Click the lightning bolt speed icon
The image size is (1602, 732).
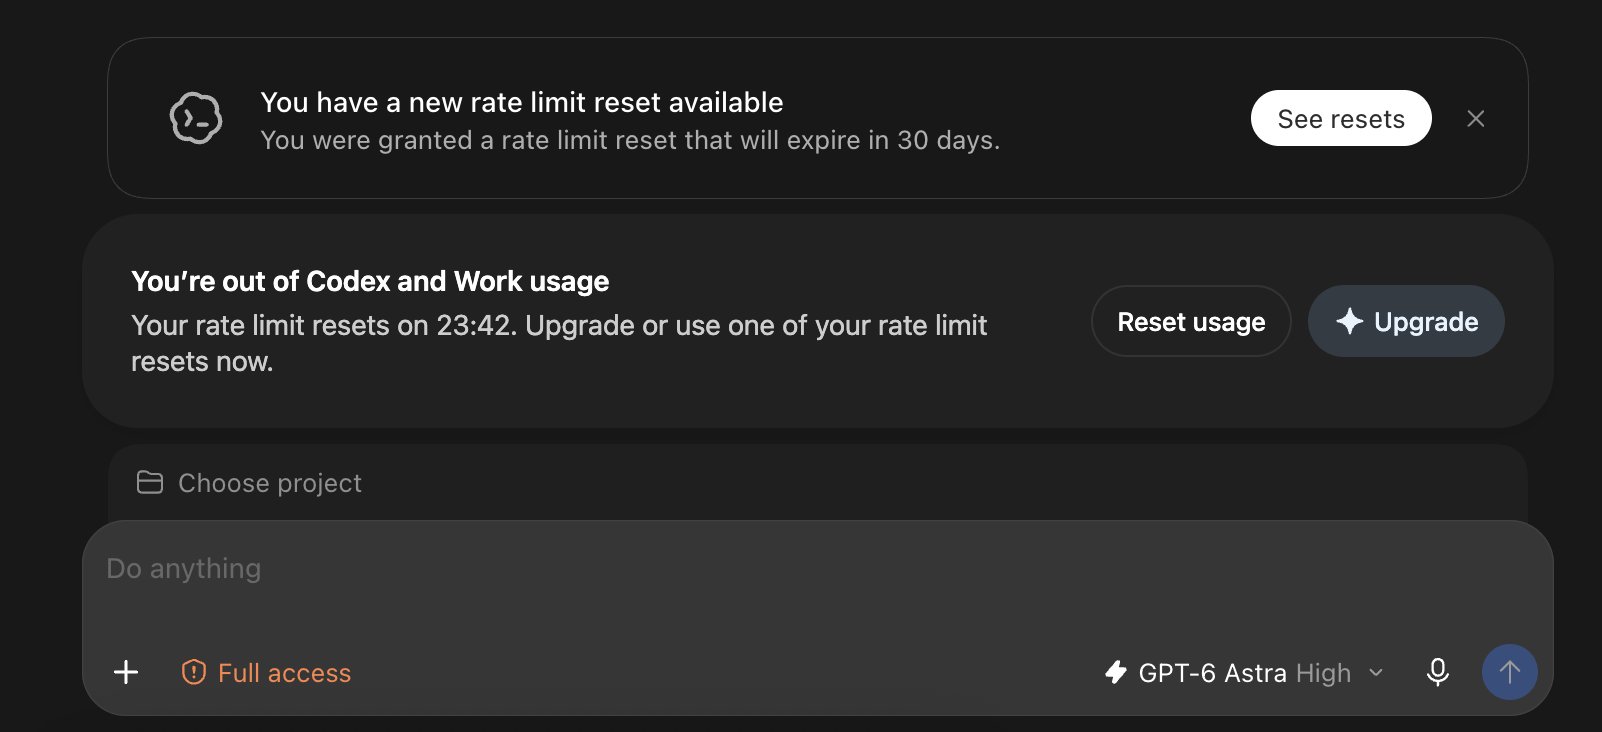[1116, 672]
